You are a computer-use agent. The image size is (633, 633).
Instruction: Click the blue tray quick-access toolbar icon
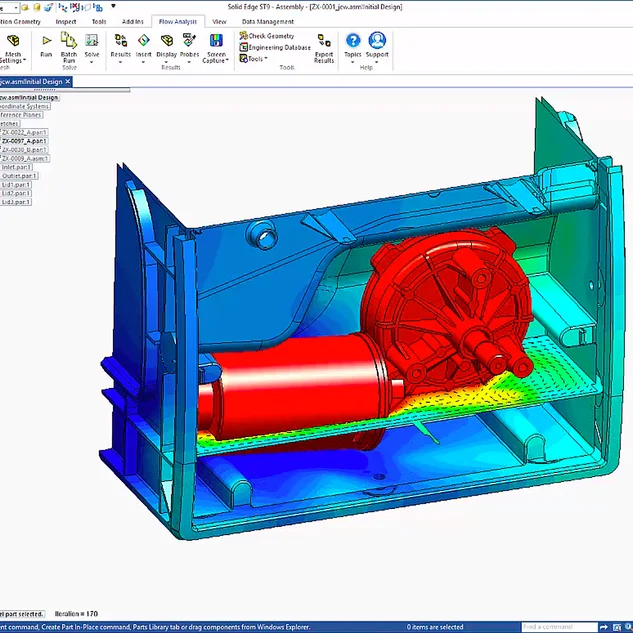pyautogui.click(x=49, y=7)
